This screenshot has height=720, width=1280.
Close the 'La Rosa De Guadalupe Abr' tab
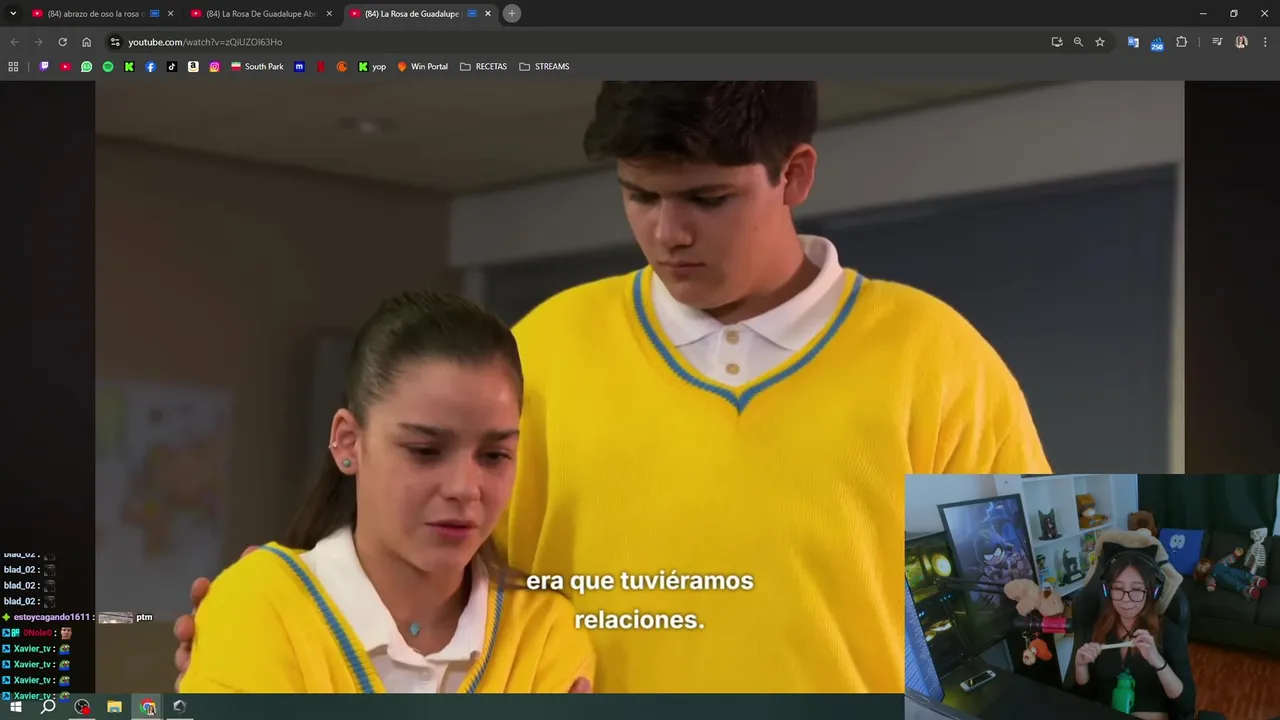pos(329,13)
